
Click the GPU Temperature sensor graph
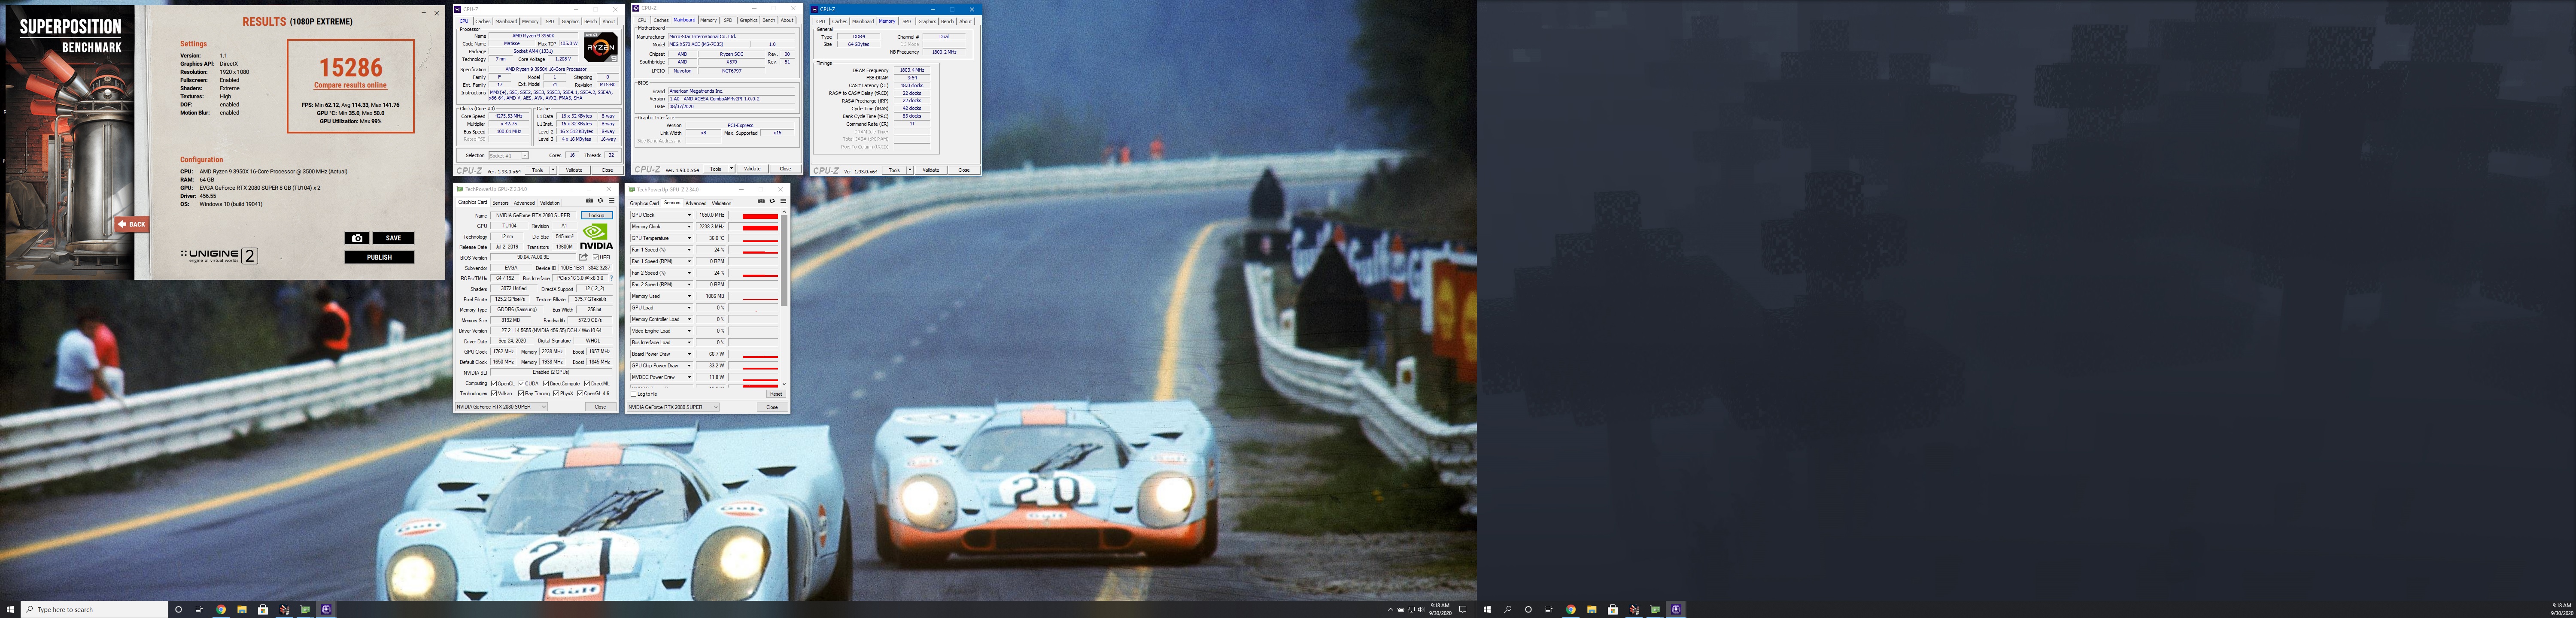pyautogui.click(x=754, y=238)
